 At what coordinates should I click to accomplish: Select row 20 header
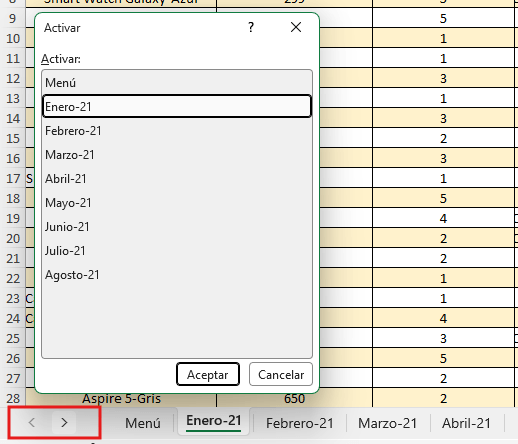pyautogui.click(x=13, y=238)
